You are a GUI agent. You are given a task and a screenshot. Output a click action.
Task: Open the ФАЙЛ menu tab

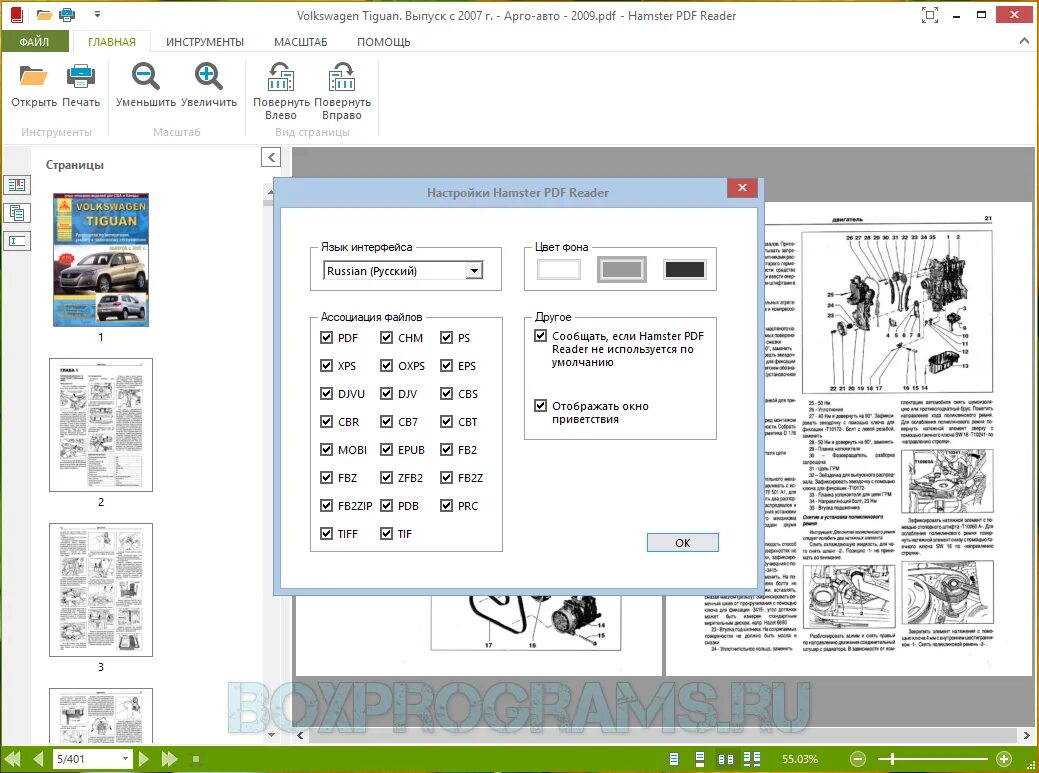[34, 42]
